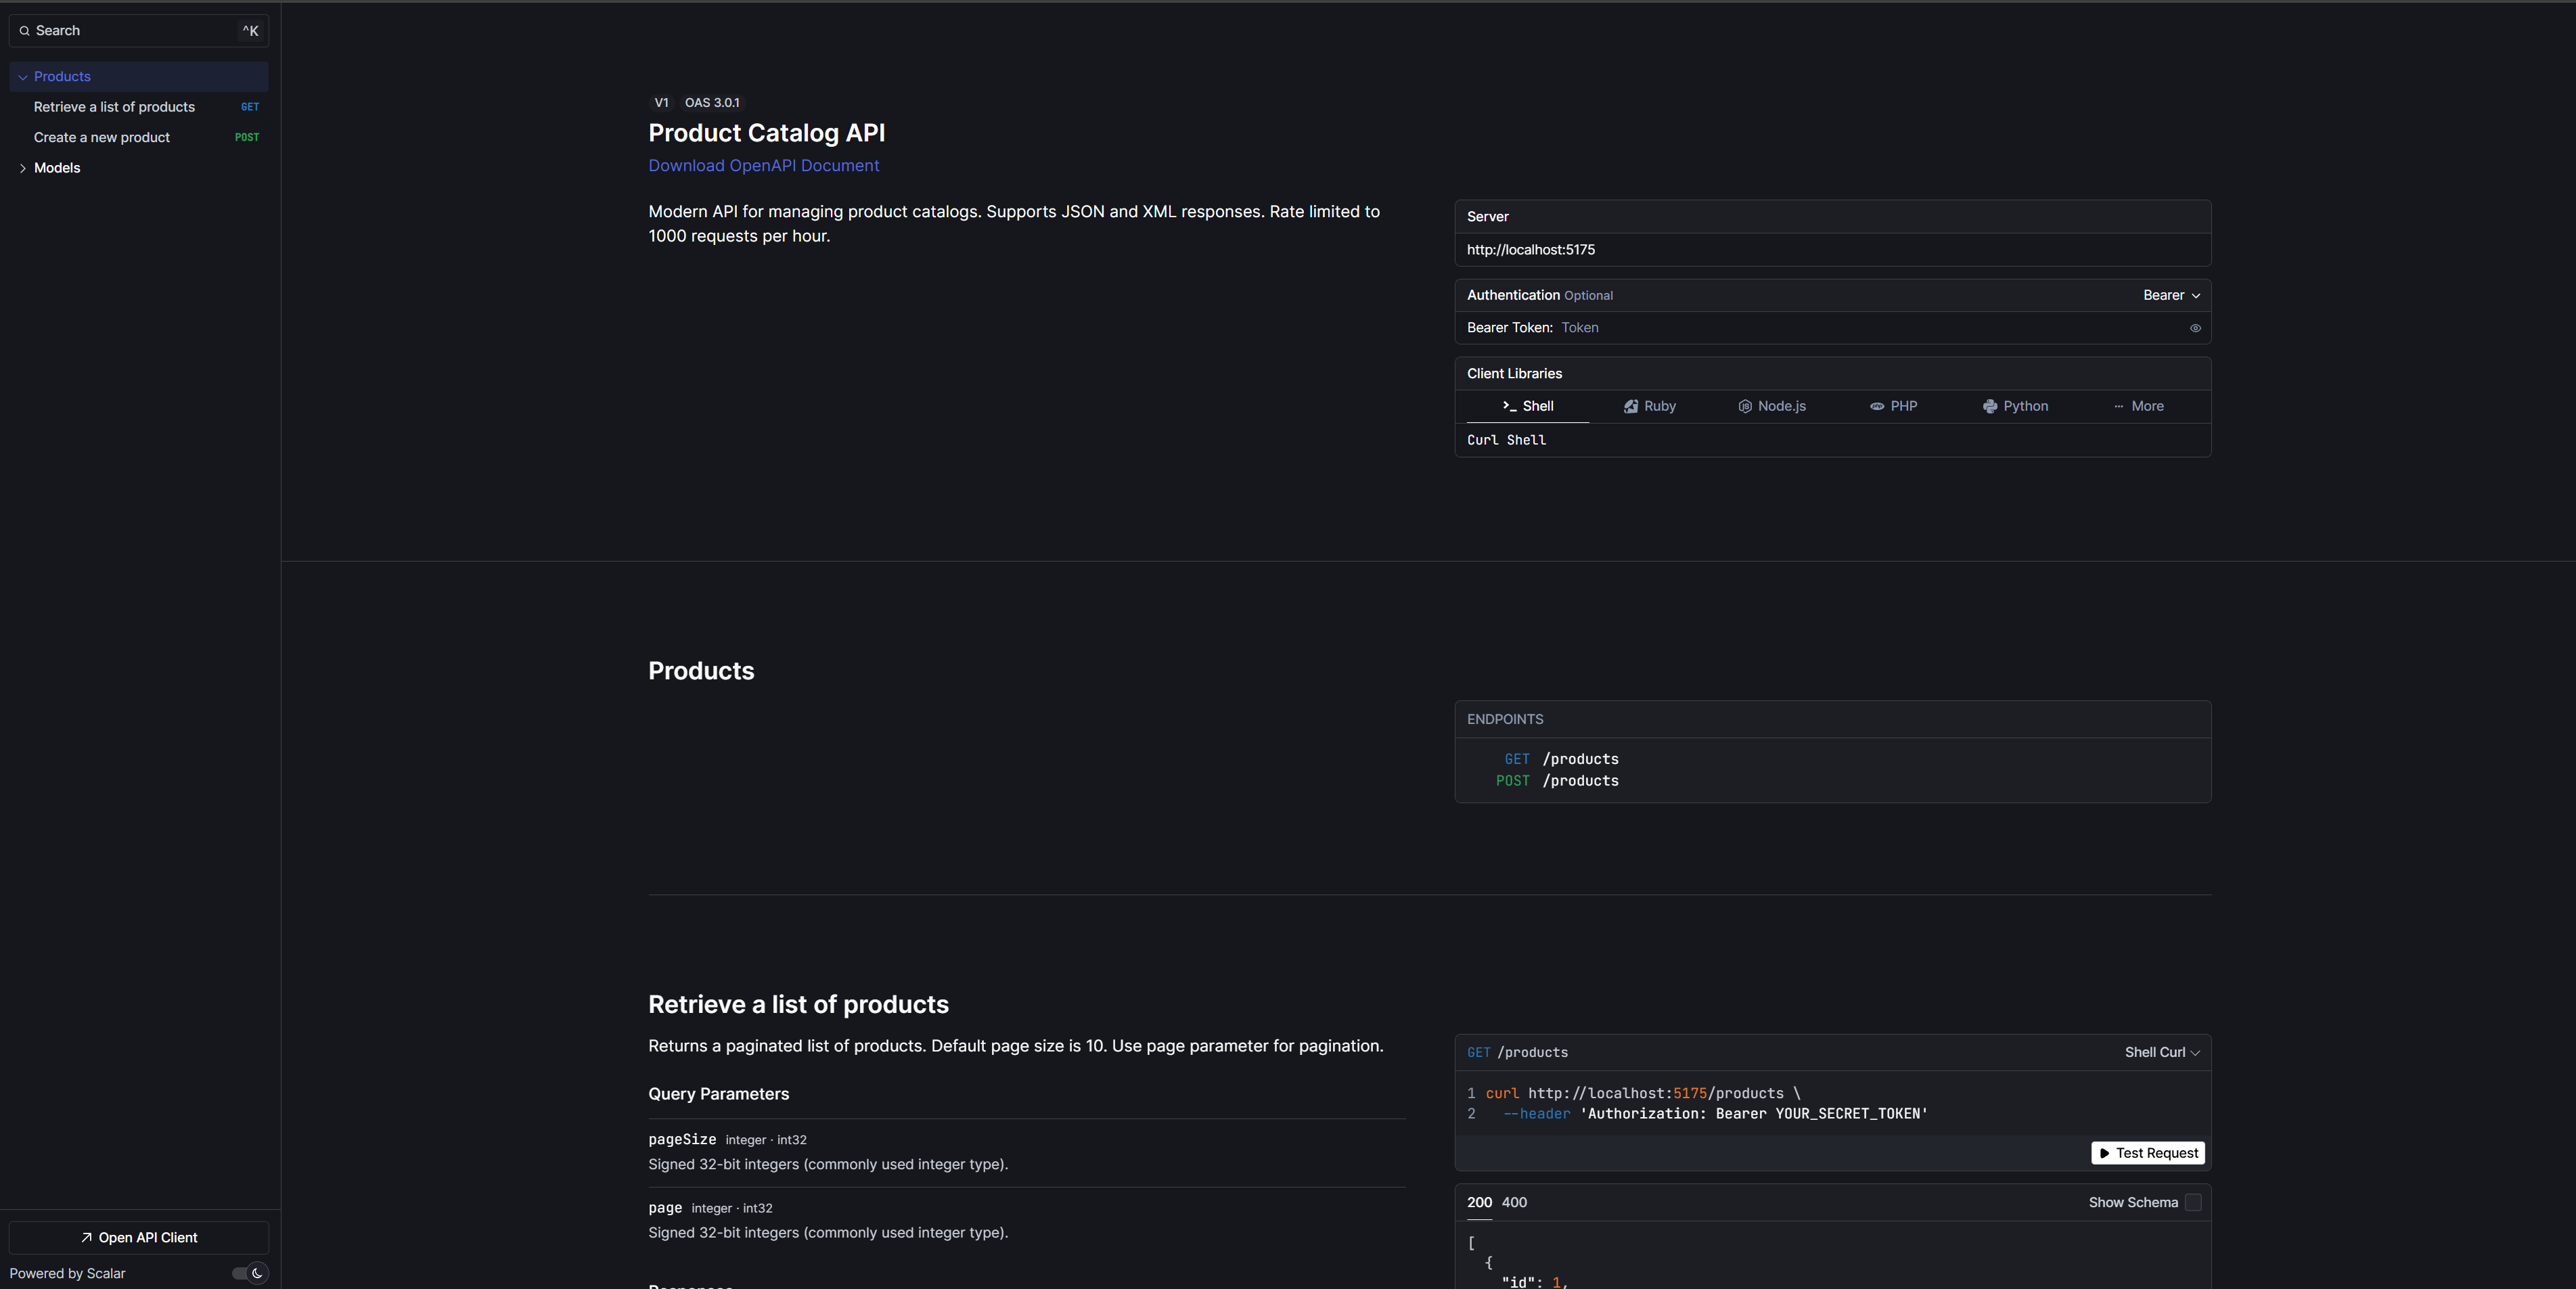The width and height of the screenshot is (2576, 1289).
Task: Collapse the Products sidebar section
Action: (23, 77)
